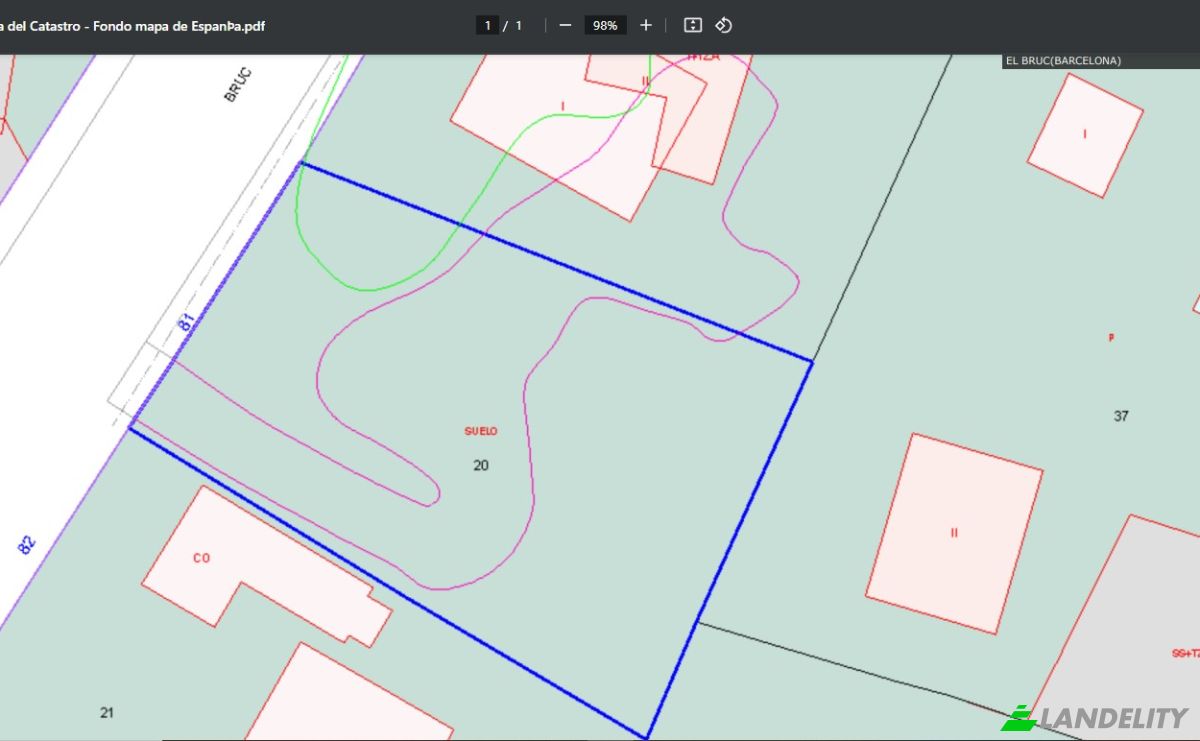Image resolution: width=1200 pixels, height=741 pixels.
Task: Click parcel number 20 label
Action: (481, 465)
